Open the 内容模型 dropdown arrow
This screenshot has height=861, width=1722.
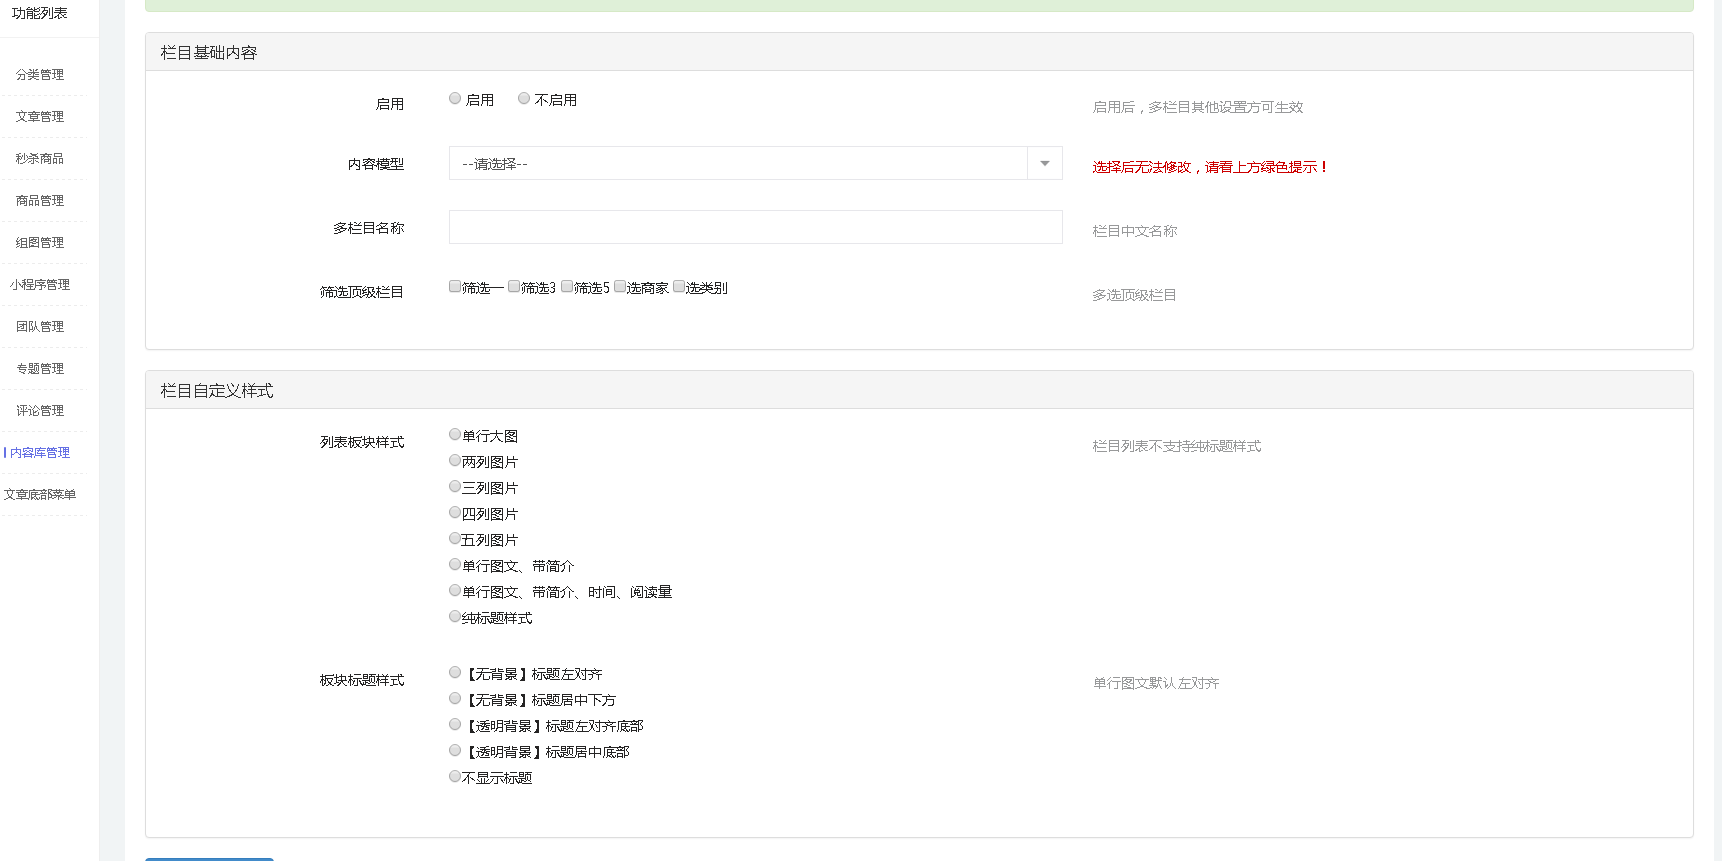[x=1044, y=164]
